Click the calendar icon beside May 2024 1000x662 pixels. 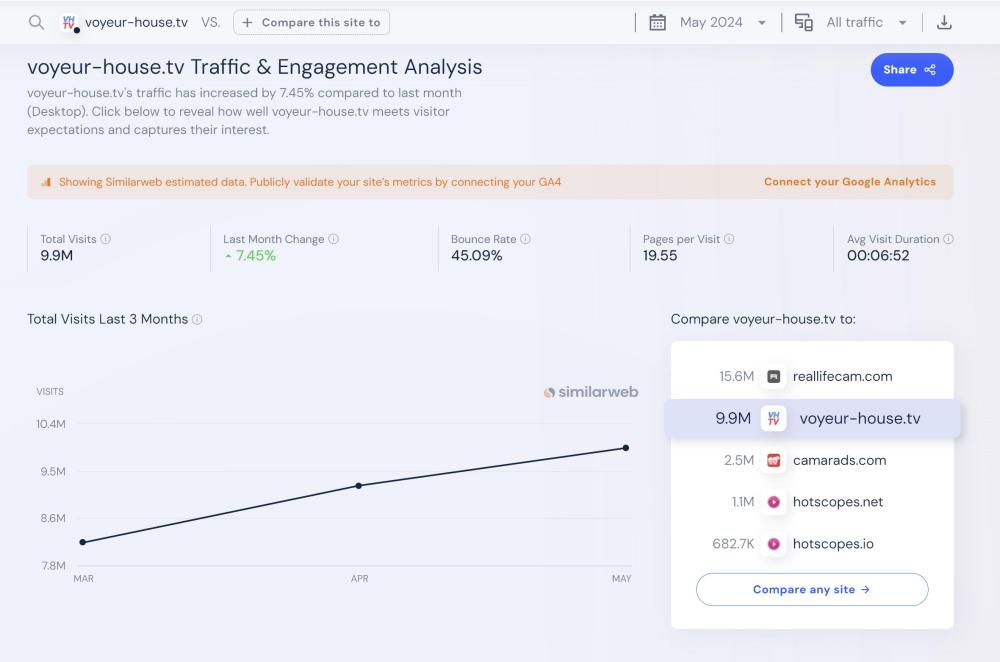point(657,22)
